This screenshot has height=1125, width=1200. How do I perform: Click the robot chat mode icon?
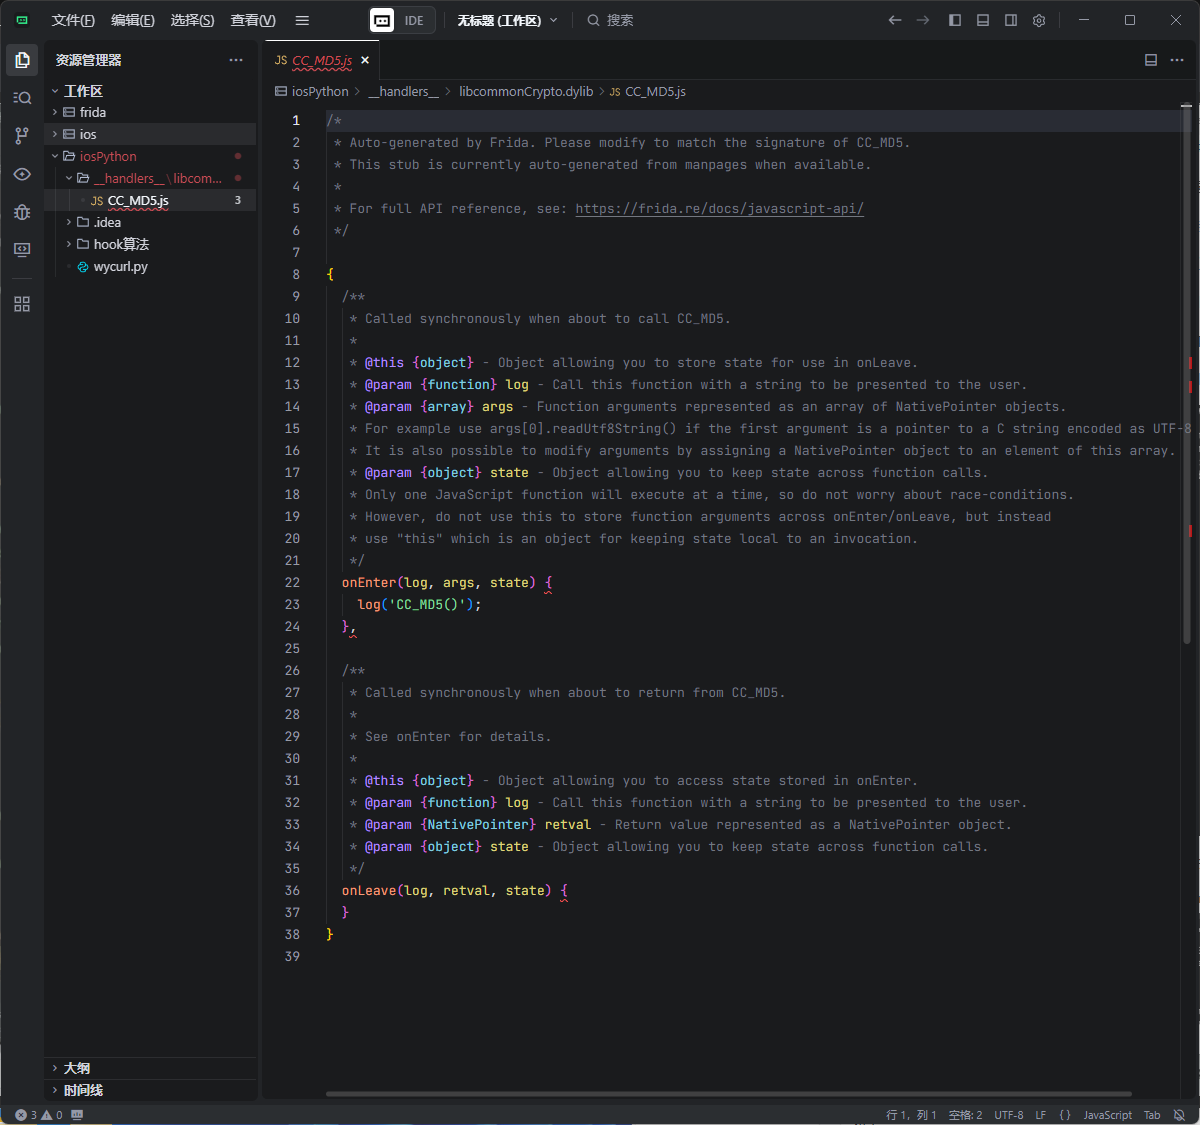click(382, 20)
